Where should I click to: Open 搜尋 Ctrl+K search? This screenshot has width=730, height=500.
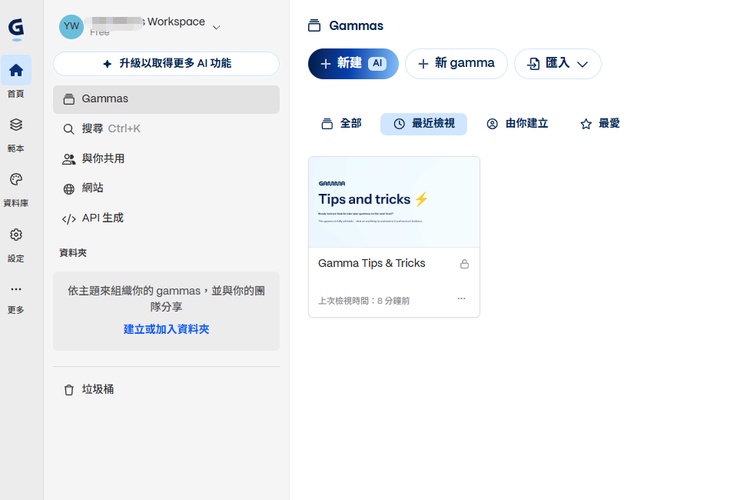(x=166, y=129)
